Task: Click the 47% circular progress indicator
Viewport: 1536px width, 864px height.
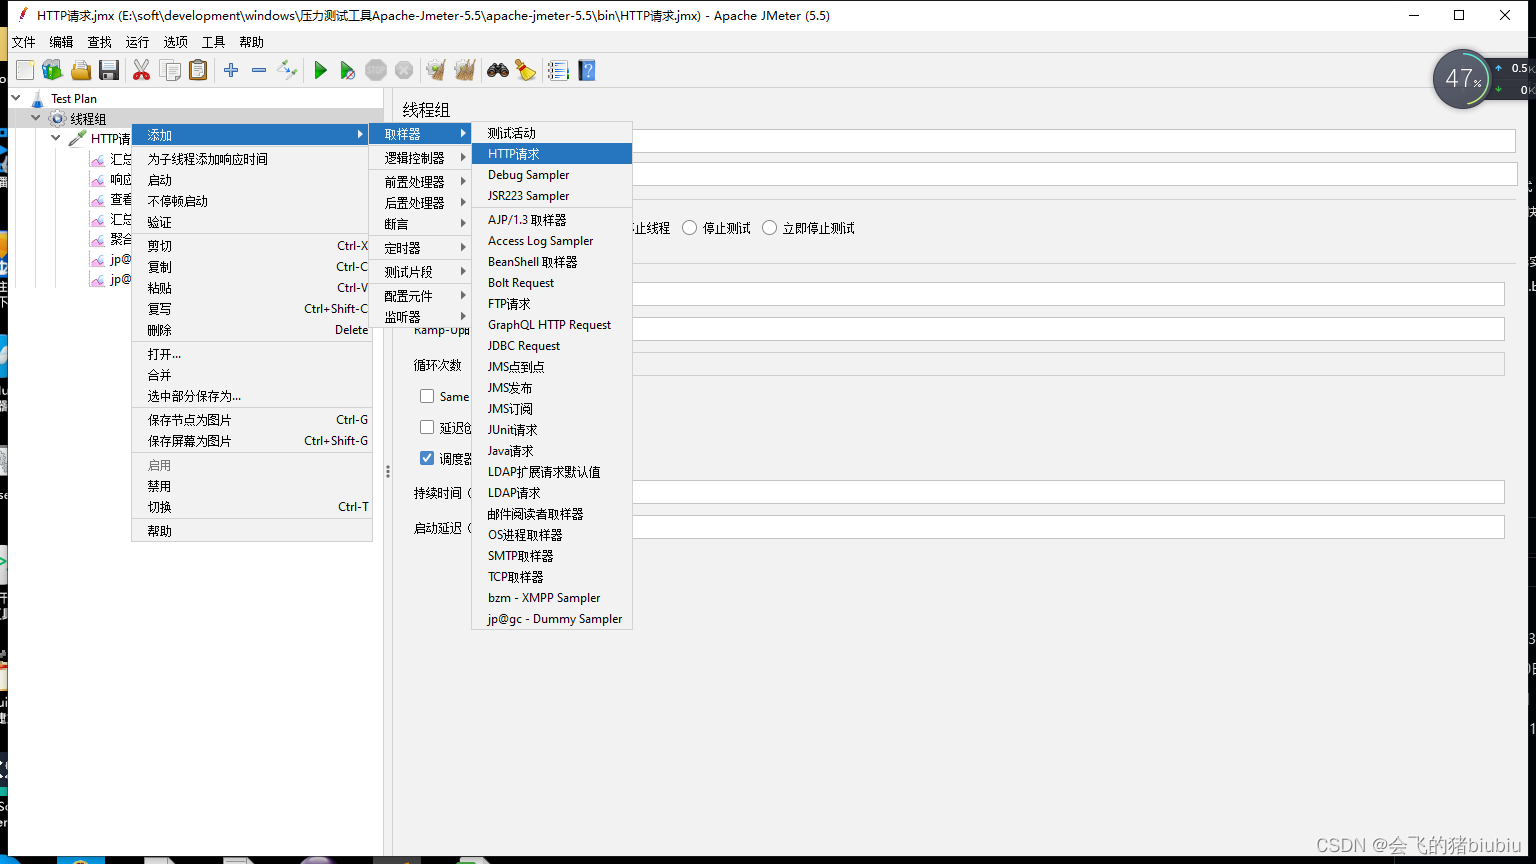Action: pyautogui.click(x=1461, y=78)
